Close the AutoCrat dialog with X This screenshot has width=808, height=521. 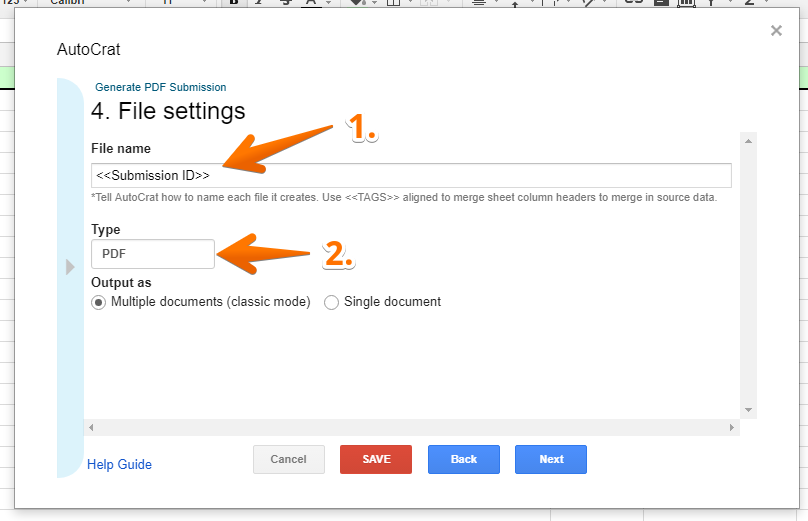776,31
